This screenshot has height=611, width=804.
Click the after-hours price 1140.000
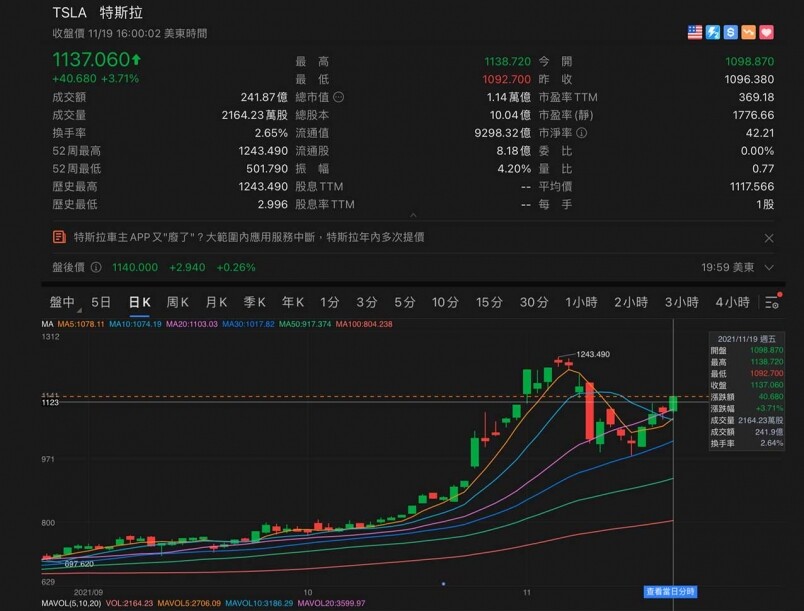click(x=135, y=267)
